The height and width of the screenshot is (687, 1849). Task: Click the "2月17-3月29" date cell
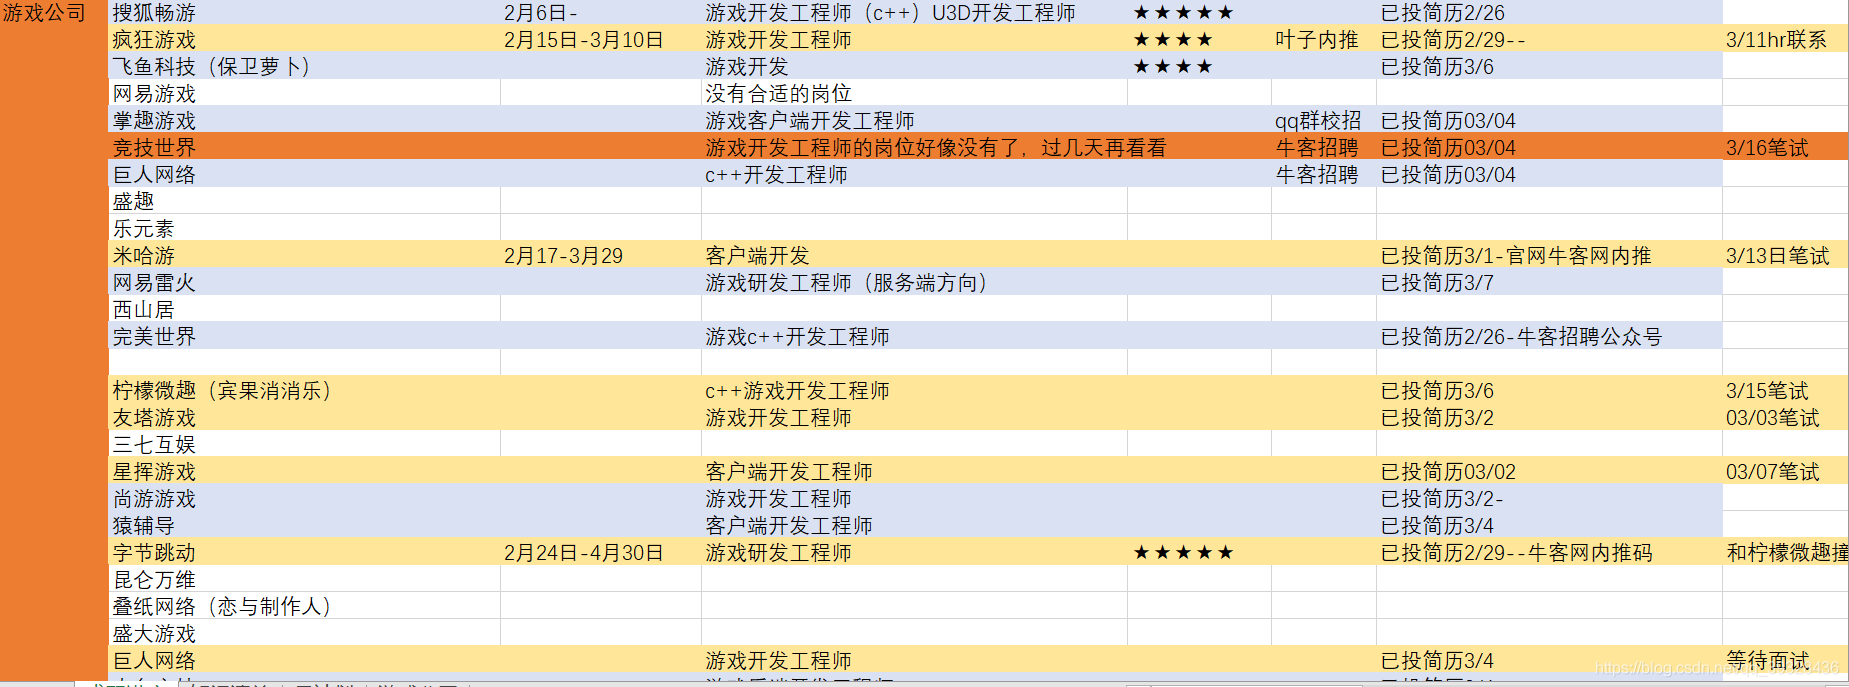coord(601,255)
